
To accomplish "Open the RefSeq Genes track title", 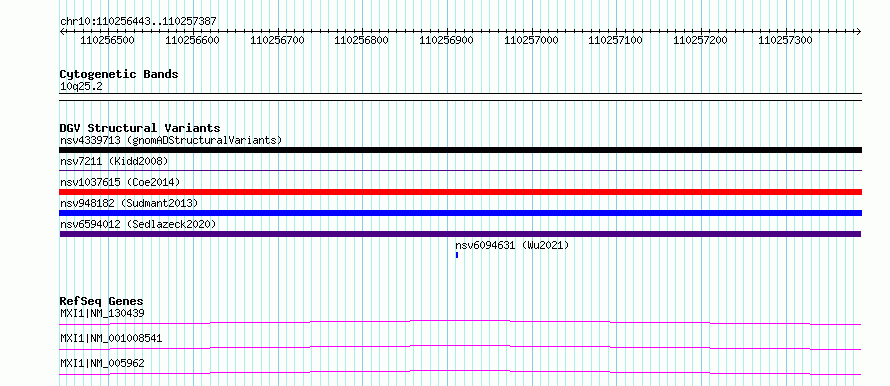I will [102, 301].
